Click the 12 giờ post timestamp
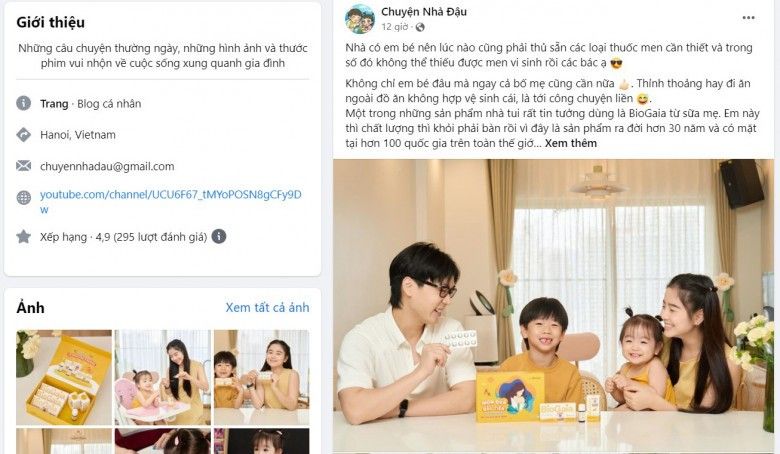This screenshot has width=780, height=454. pyautogui.click(x=395, y=27)
